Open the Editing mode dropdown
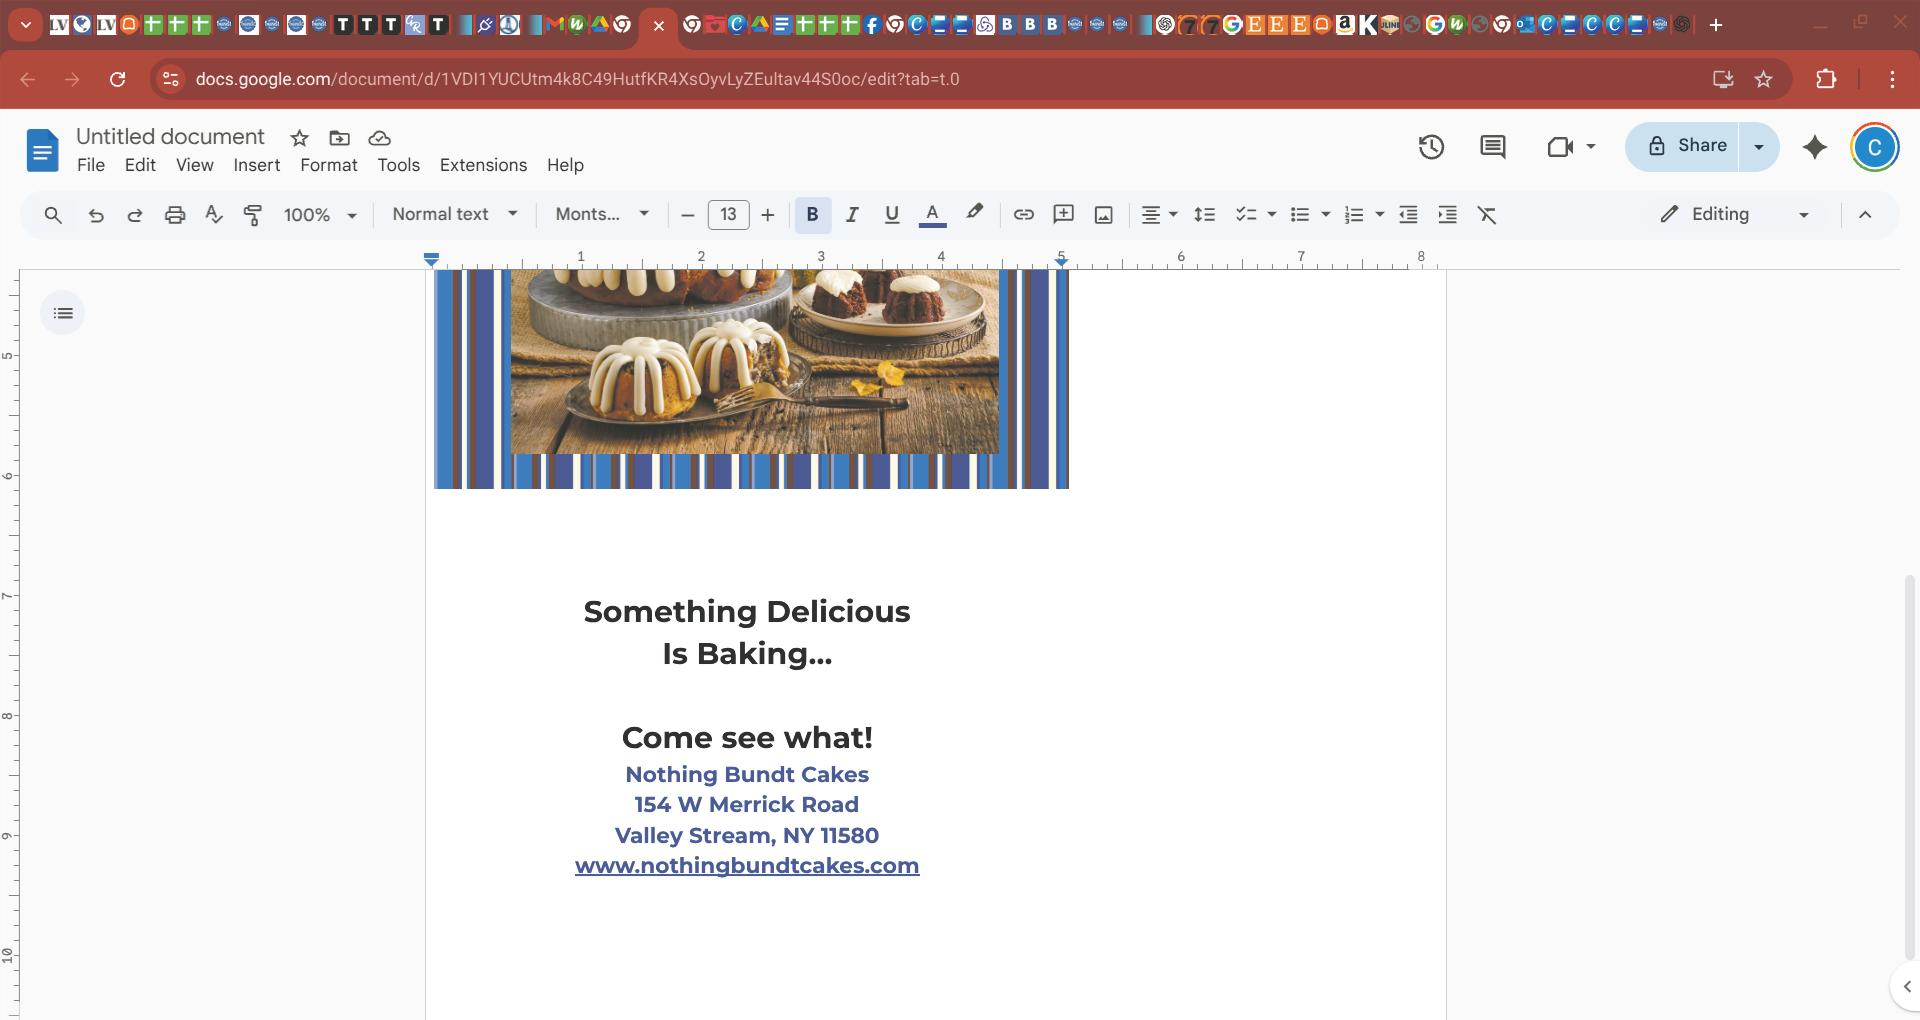This screenshot has height=1020, width=1920. tap(1735, 215)
